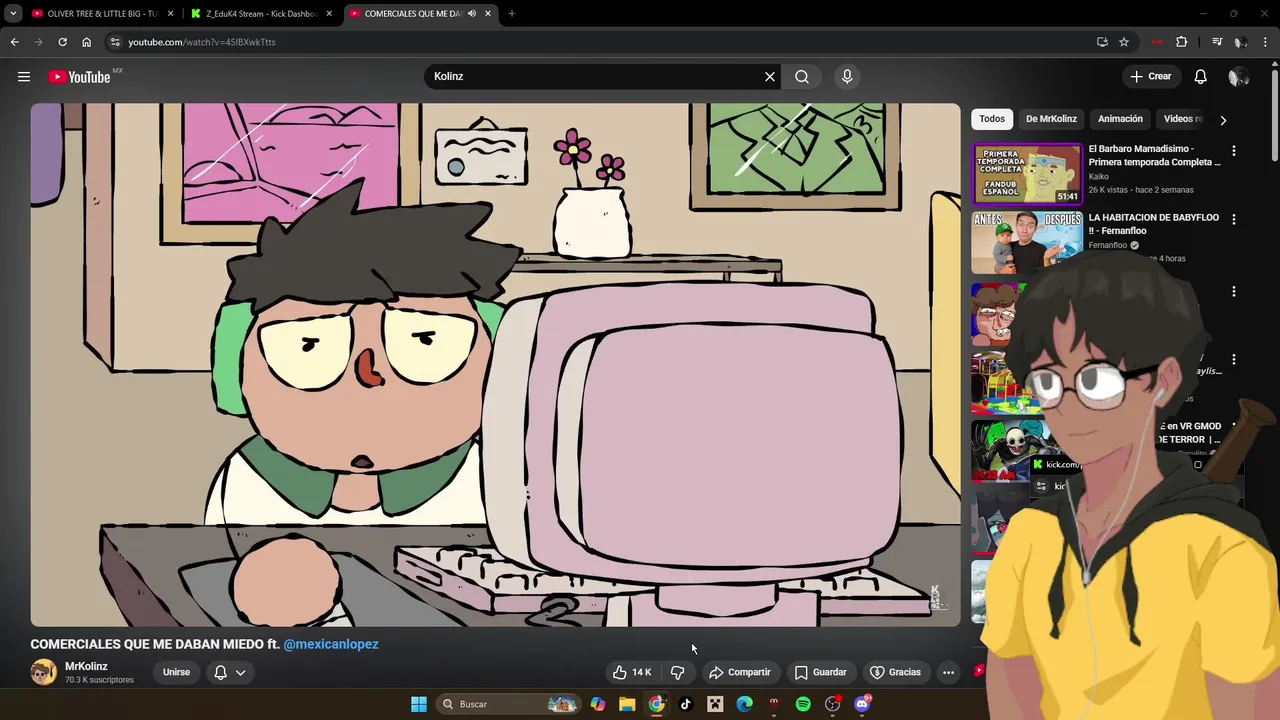Viewport: 1280px width, 720px height.
Task: View site information icon in address bar
Action: [x=115, y=42]
